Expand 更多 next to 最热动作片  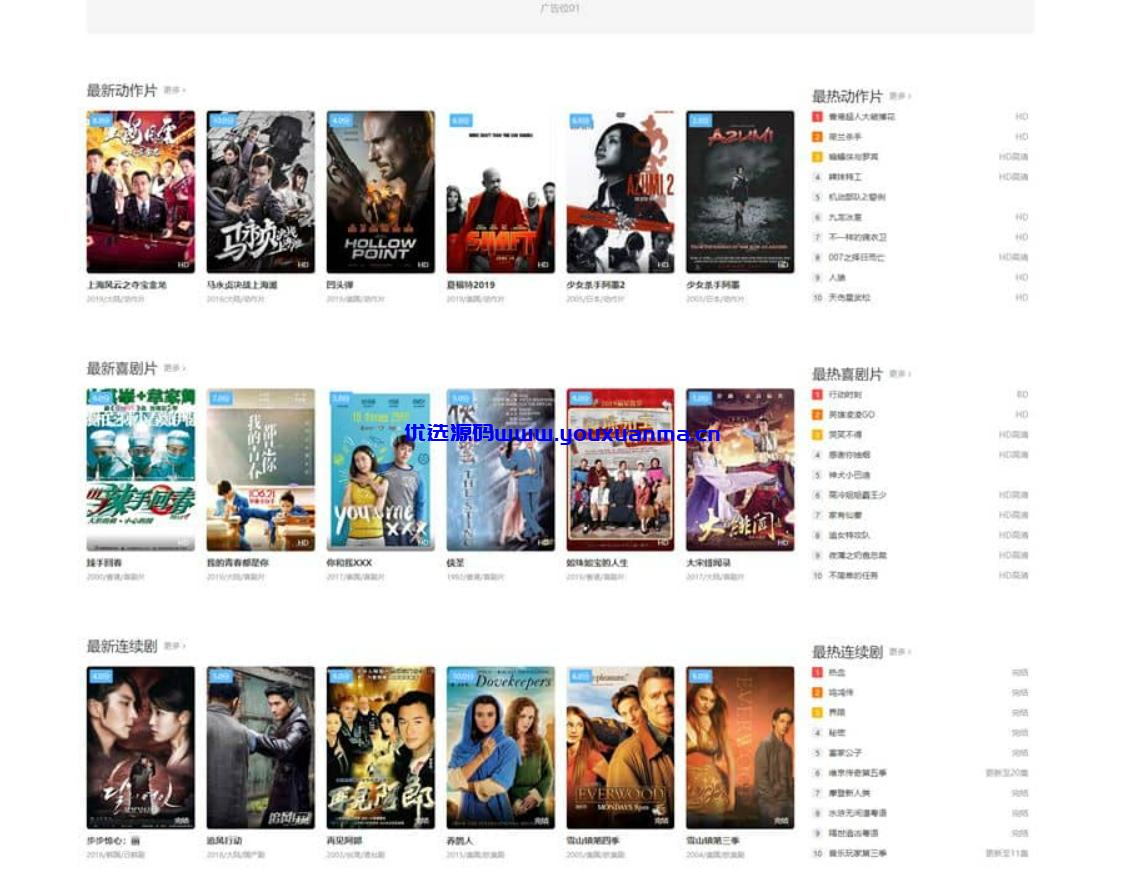coord(900,96)
